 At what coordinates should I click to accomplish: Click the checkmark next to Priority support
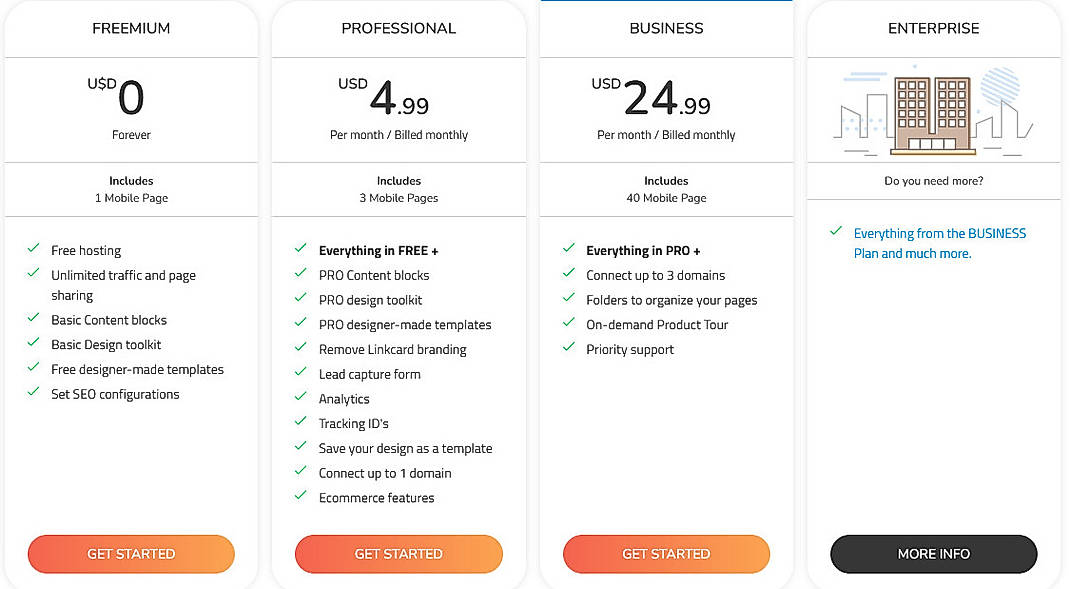pyautogui.click(x=568, y=349)
